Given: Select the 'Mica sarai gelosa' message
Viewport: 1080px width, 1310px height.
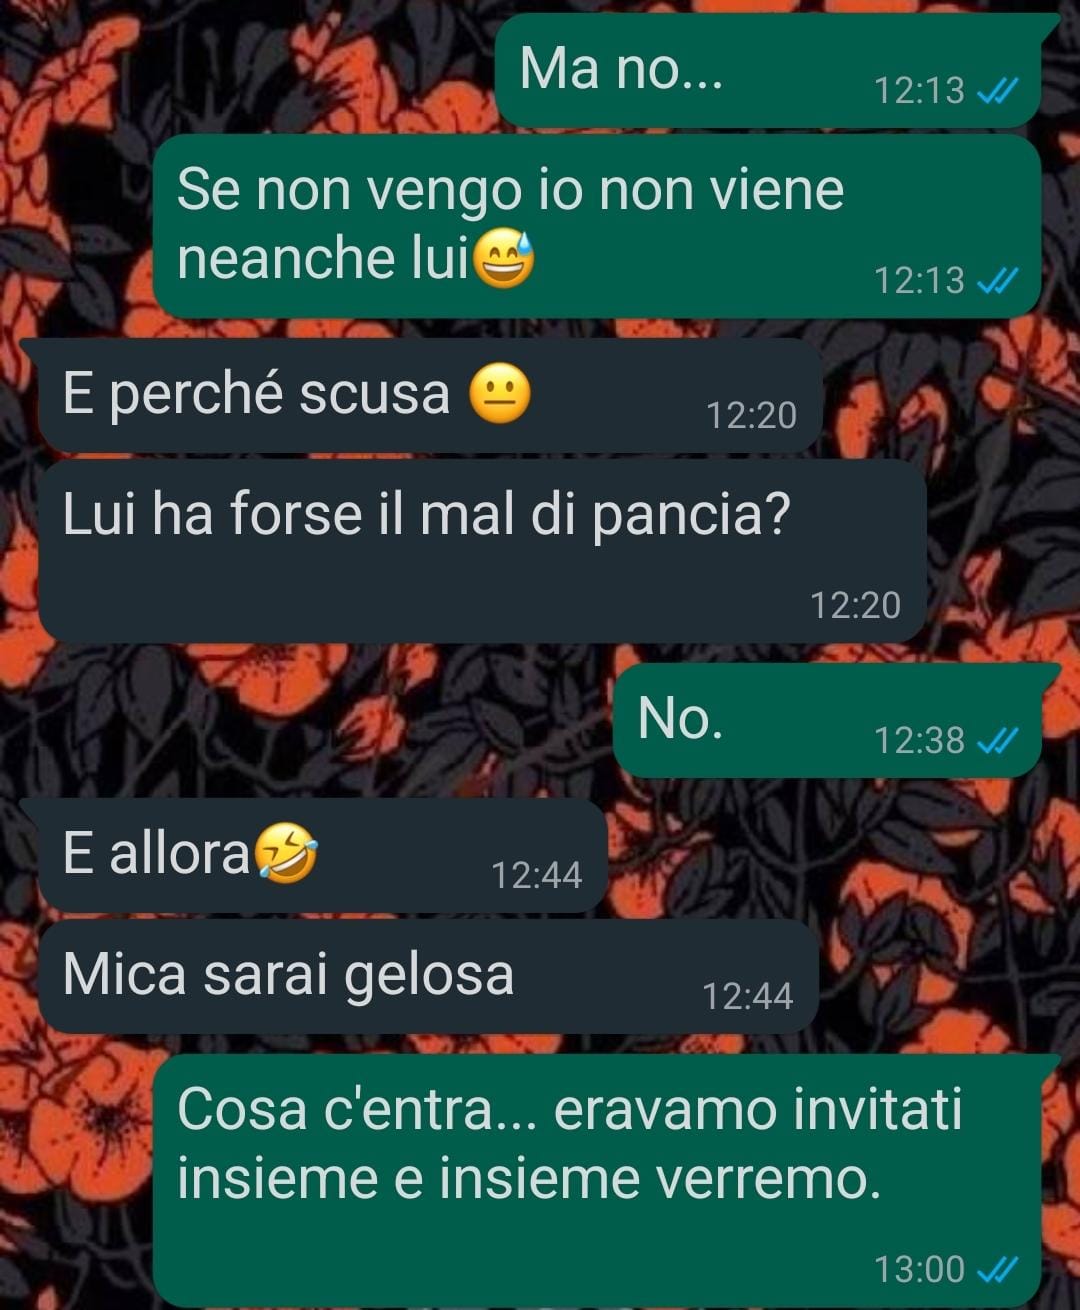Looking at the screenshot, I should 428,977.
